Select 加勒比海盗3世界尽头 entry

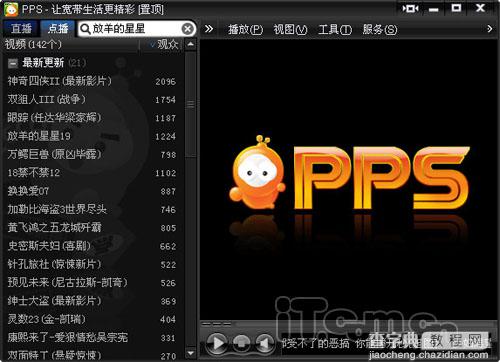(x=92, y=209)
